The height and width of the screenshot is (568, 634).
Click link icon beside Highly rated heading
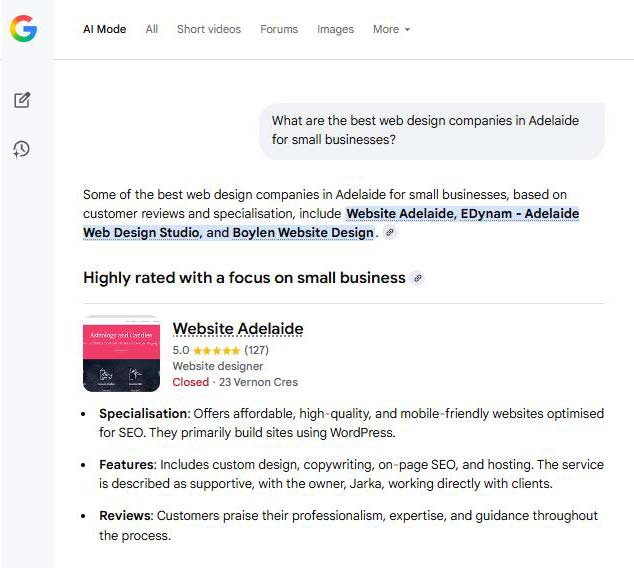(x=417, y=278)
